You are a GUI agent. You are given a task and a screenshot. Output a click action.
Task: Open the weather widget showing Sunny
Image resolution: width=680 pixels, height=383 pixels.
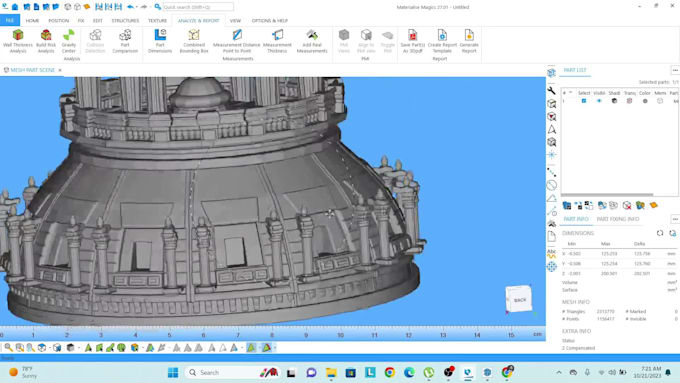pos(24,373)
